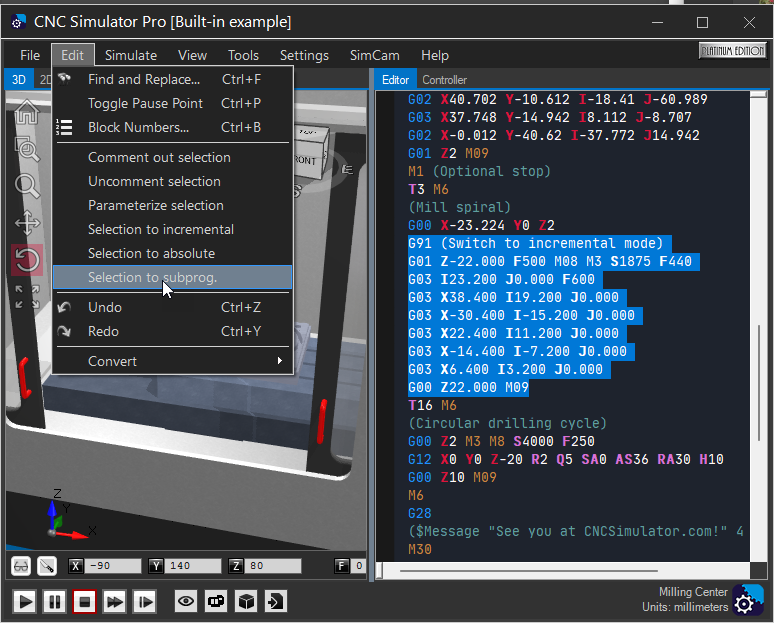Image resolution: width=774 pixels, height=623 pixels.
Task: Click the editor horizontal scrollbar
Action: tap(528, 571)
